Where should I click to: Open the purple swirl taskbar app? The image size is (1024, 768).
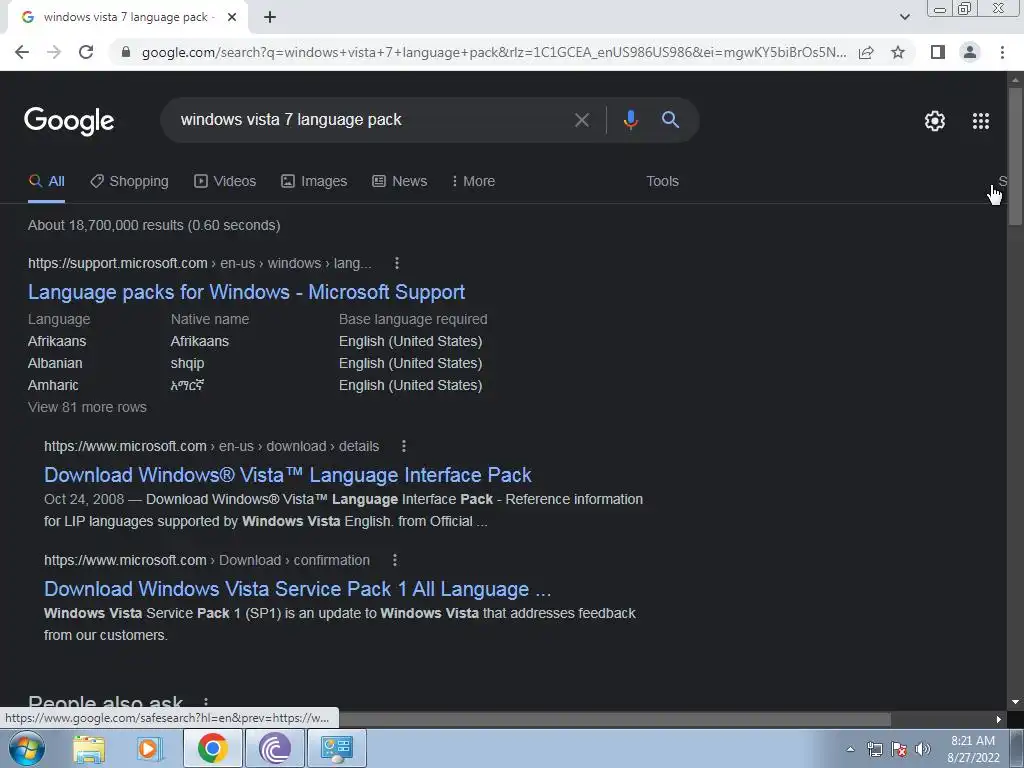(274, 748)
